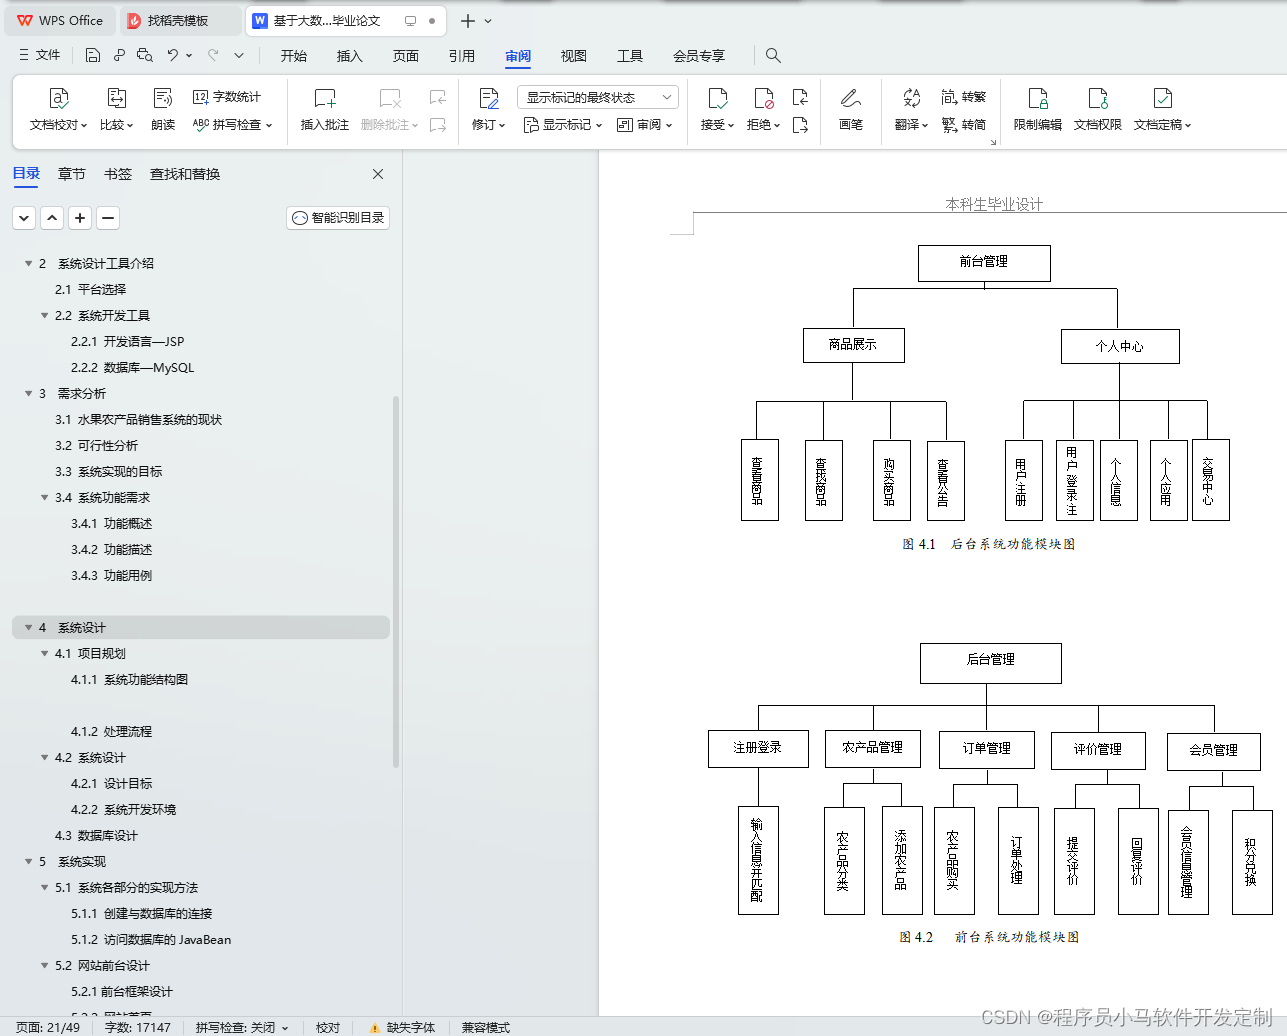The image size is (1287, 1036).
Task: Click the 修订 track changes icon
Action: tap(488, 98)
